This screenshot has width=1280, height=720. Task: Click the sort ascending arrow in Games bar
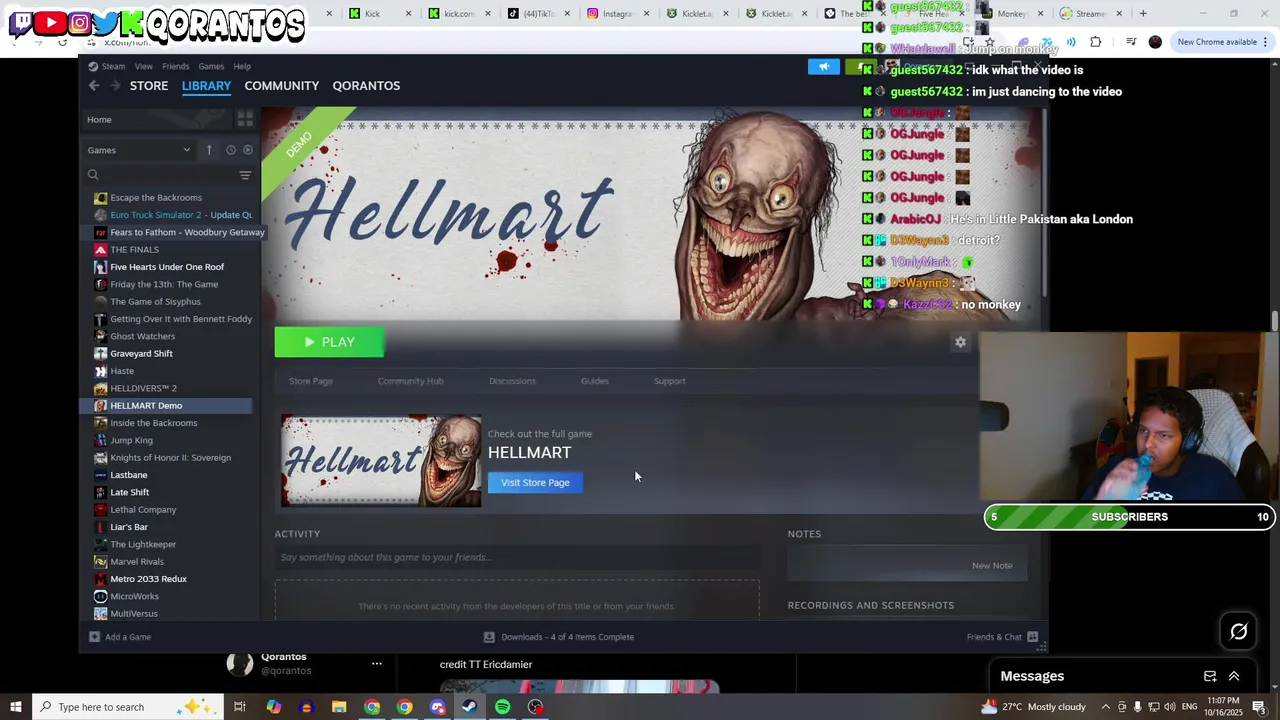(209, 150)
